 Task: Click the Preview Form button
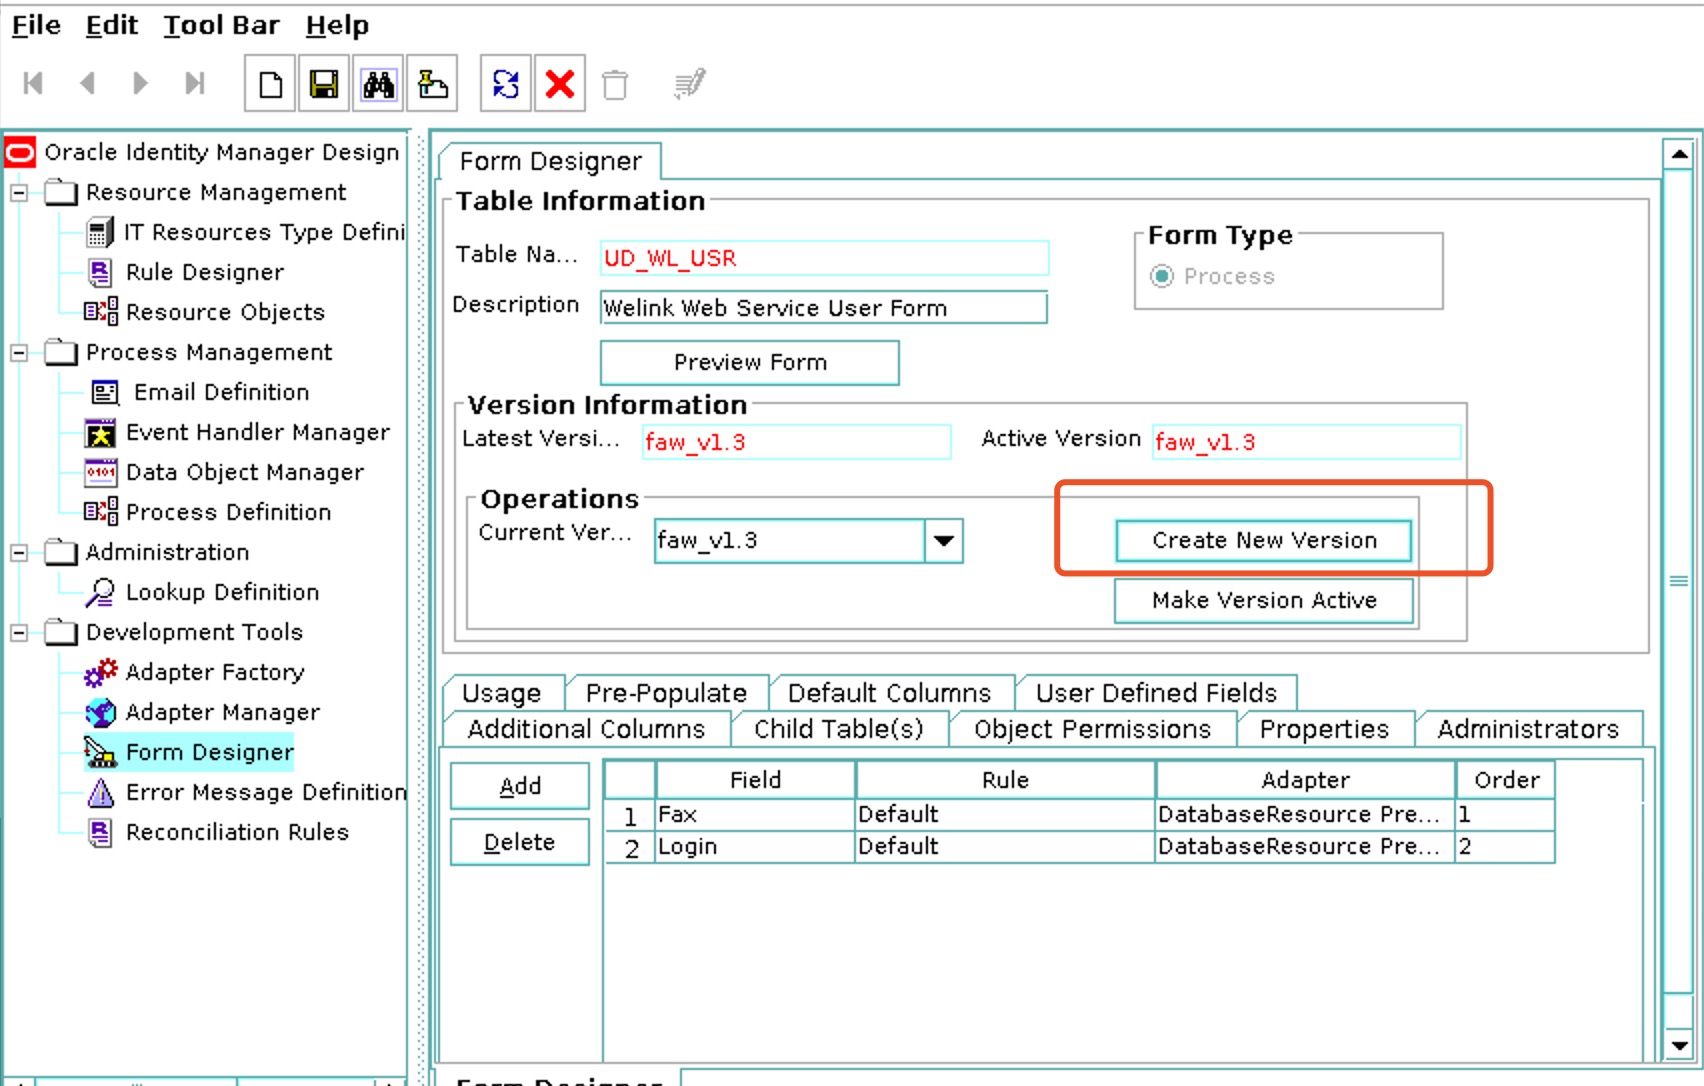point(750,362)
